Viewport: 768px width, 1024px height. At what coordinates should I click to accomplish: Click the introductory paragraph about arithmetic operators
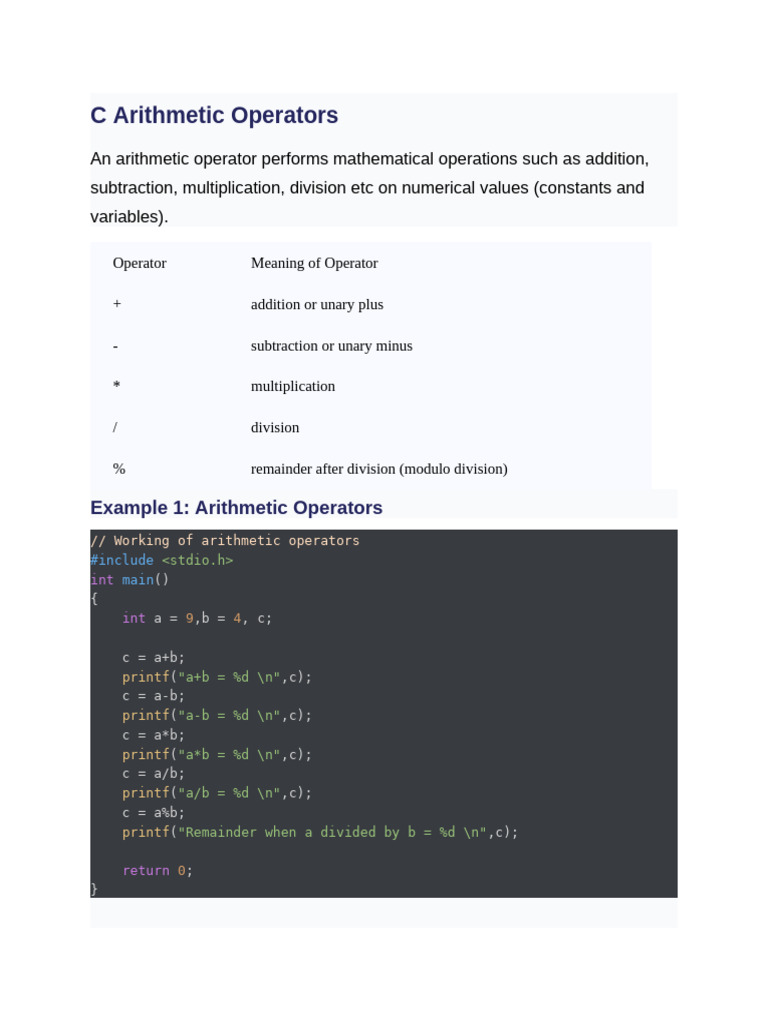370,188
